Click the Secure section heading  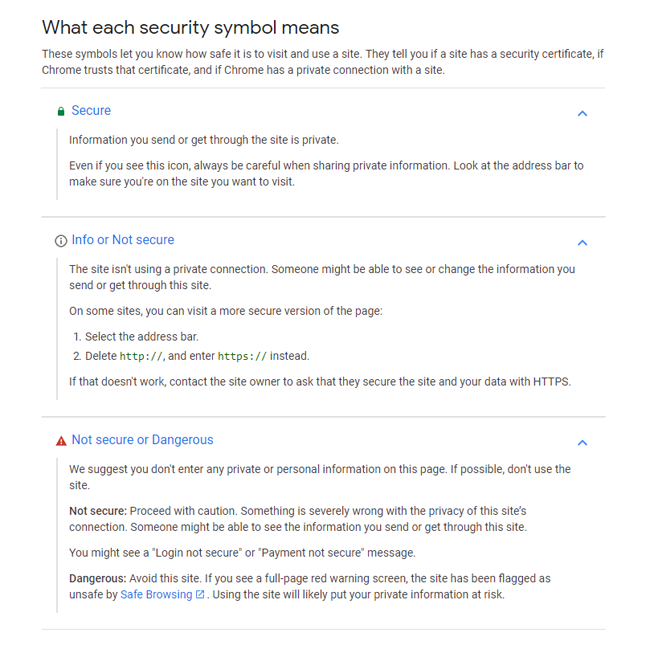91,110
